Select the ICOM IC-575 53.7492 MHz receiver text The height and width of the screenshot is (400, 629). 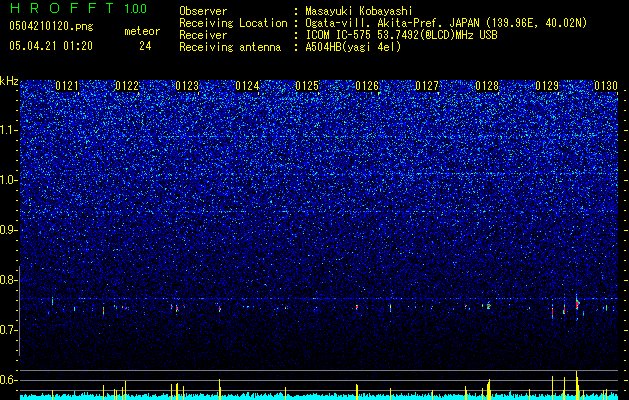(401, 35)
